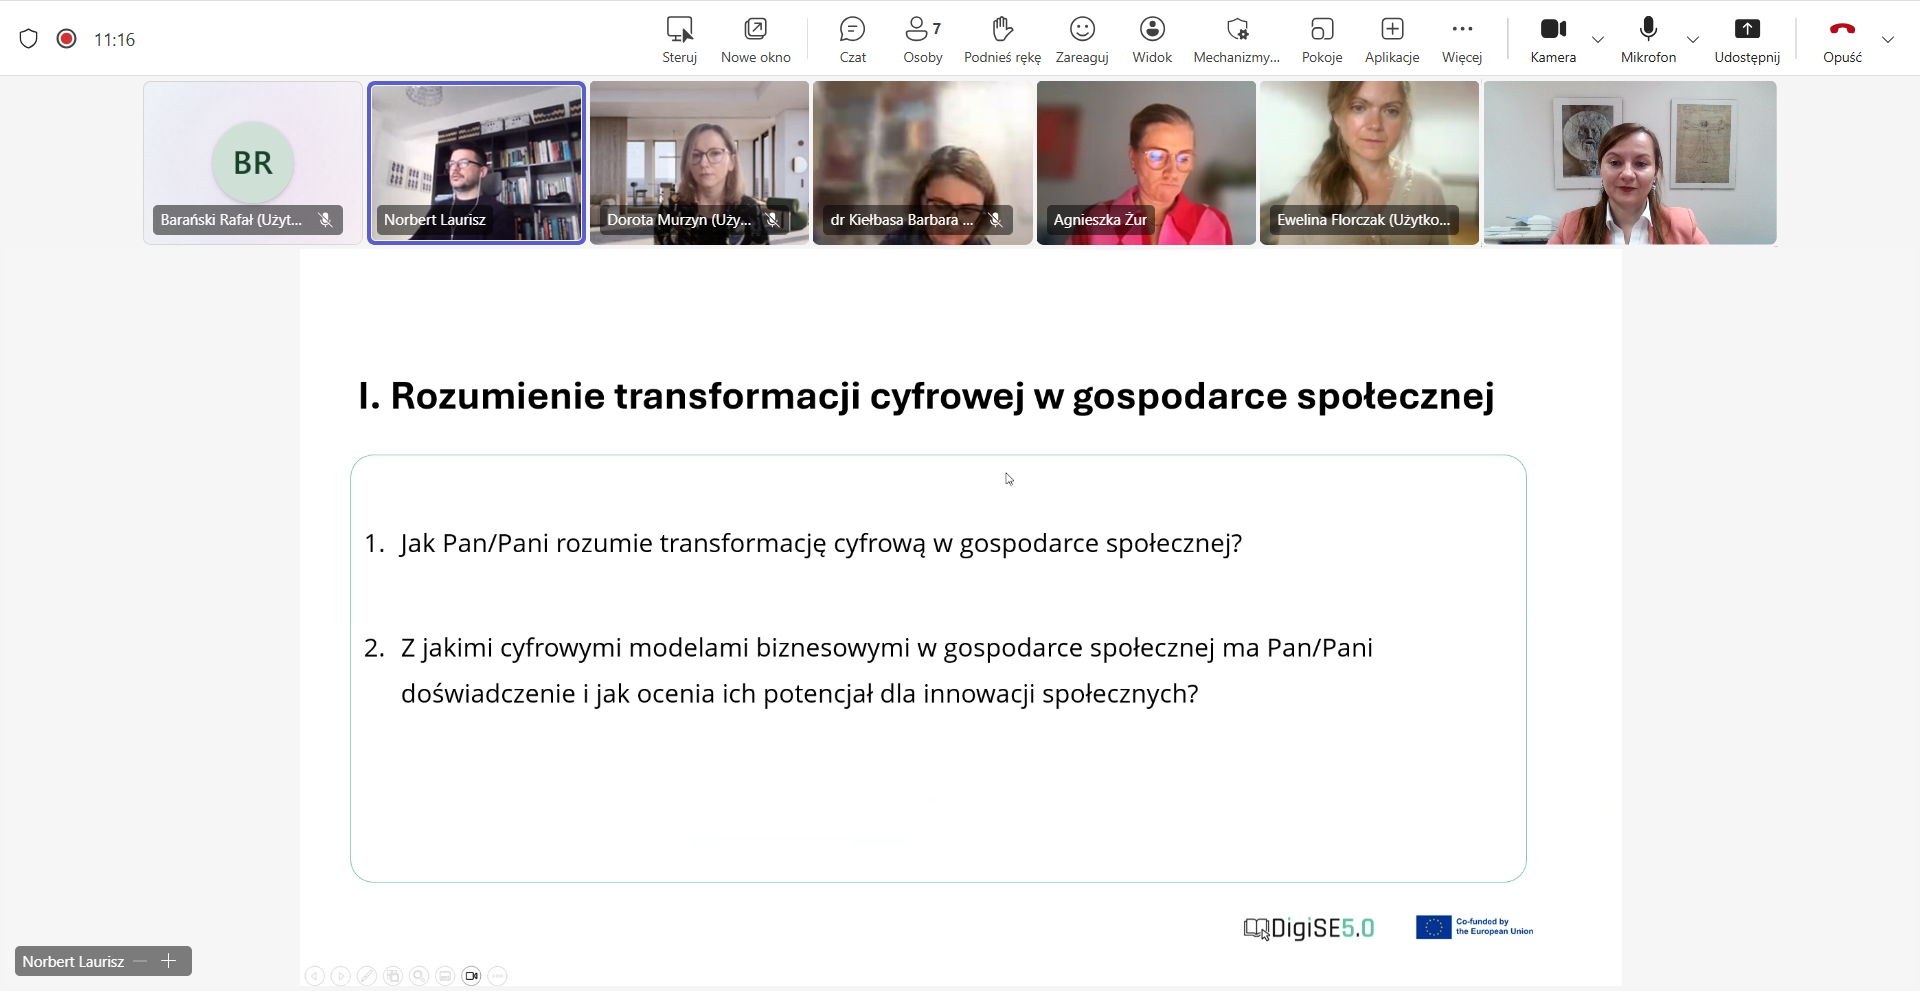Expand the Mikrofon options arrow

coord(1693,40)
